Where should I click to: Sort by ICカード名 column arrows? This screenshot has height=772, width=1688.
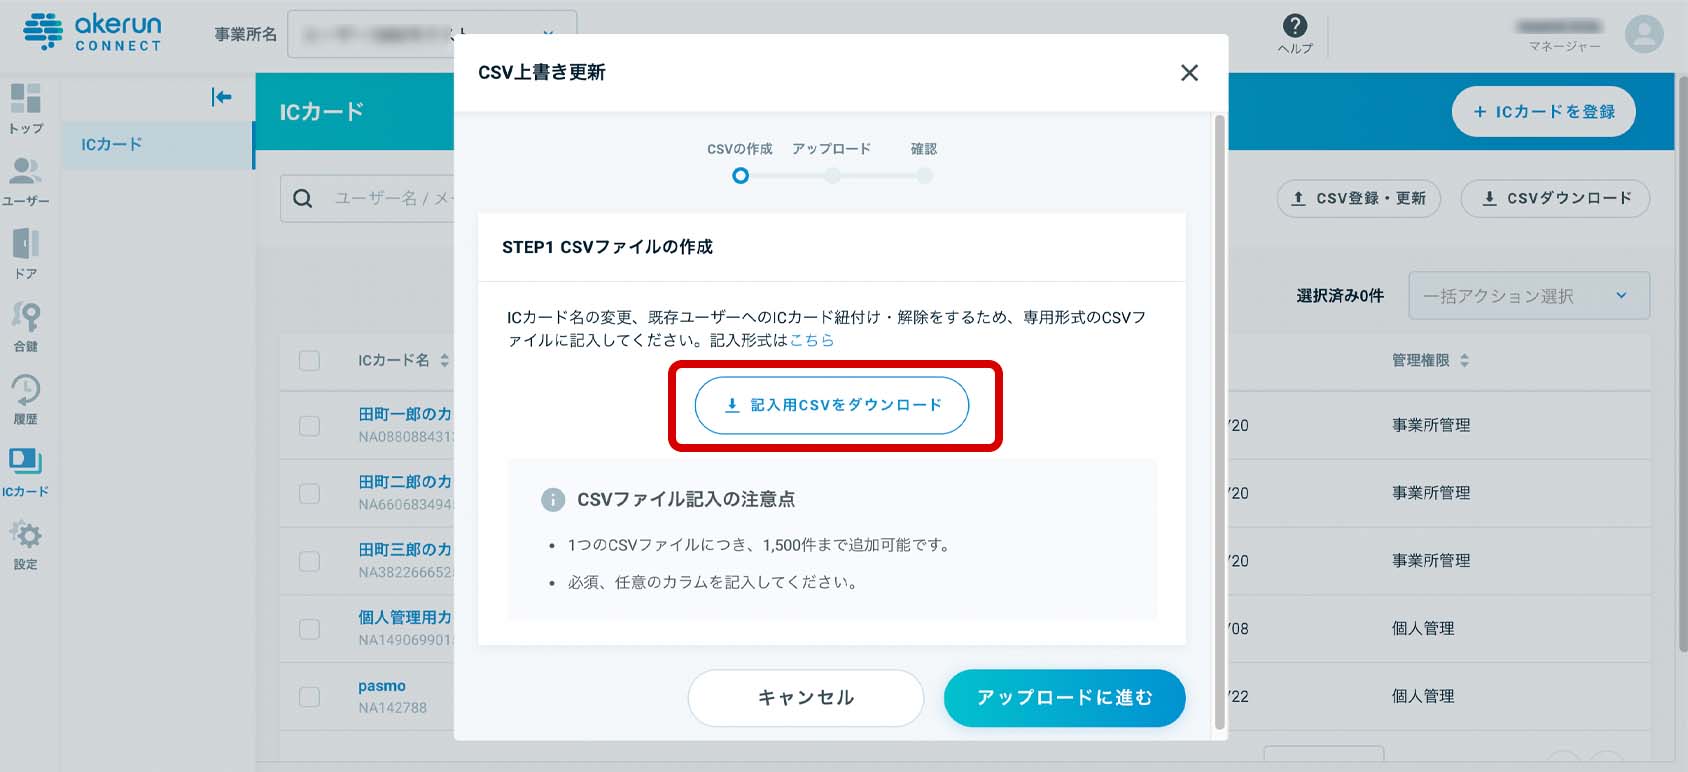pos(444,360)
